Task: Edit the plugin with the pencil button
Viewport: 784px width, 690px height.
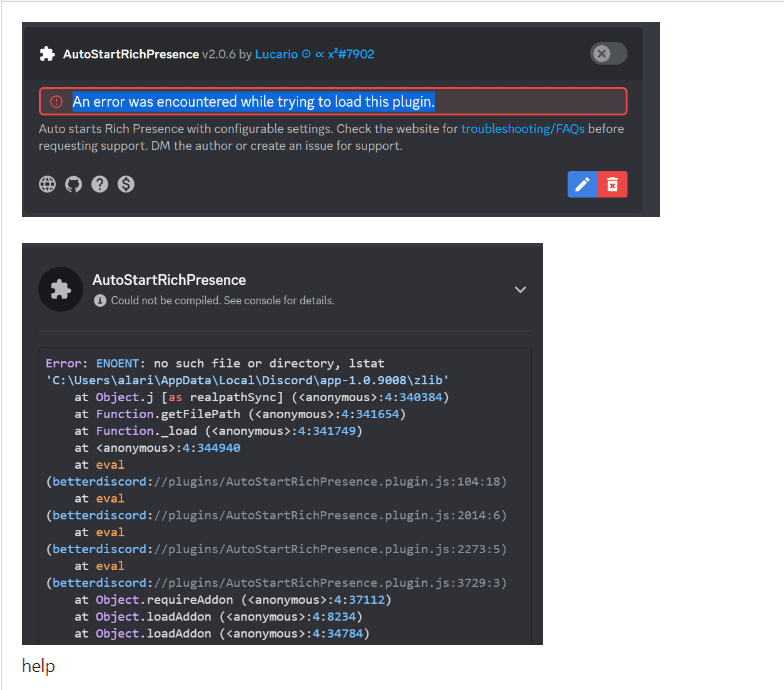Action: click(x=582, y=184)
